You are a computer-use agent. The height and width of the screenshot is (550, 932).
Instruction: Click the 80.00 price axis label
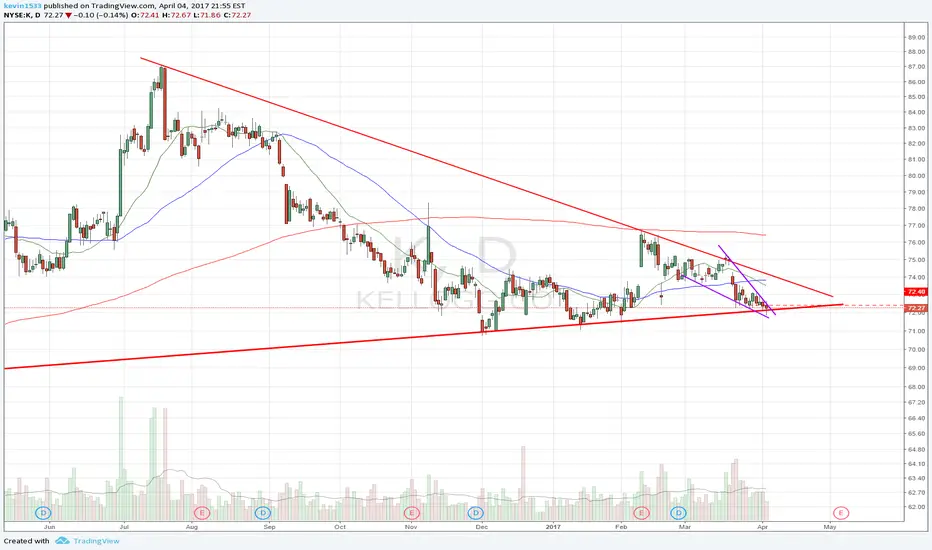(916, 176)
